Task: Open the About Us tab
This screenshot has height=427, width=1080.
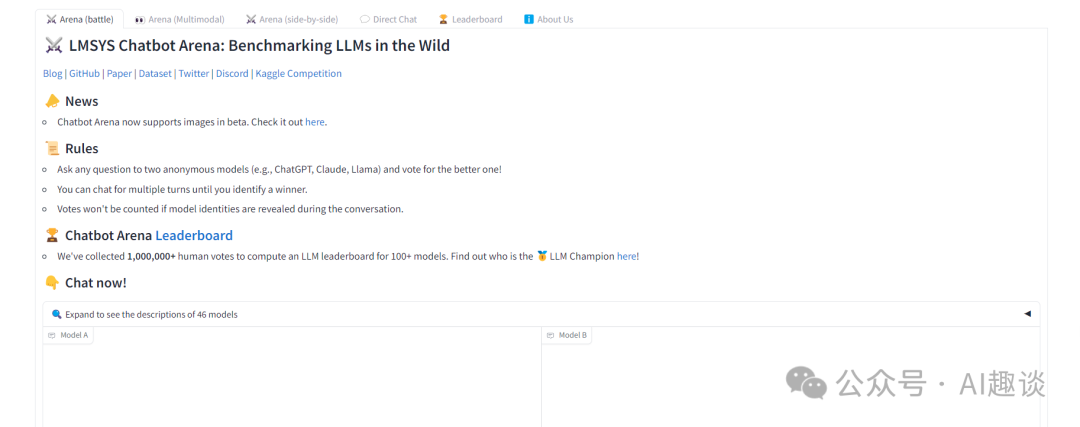Action: tap(555, 19)
